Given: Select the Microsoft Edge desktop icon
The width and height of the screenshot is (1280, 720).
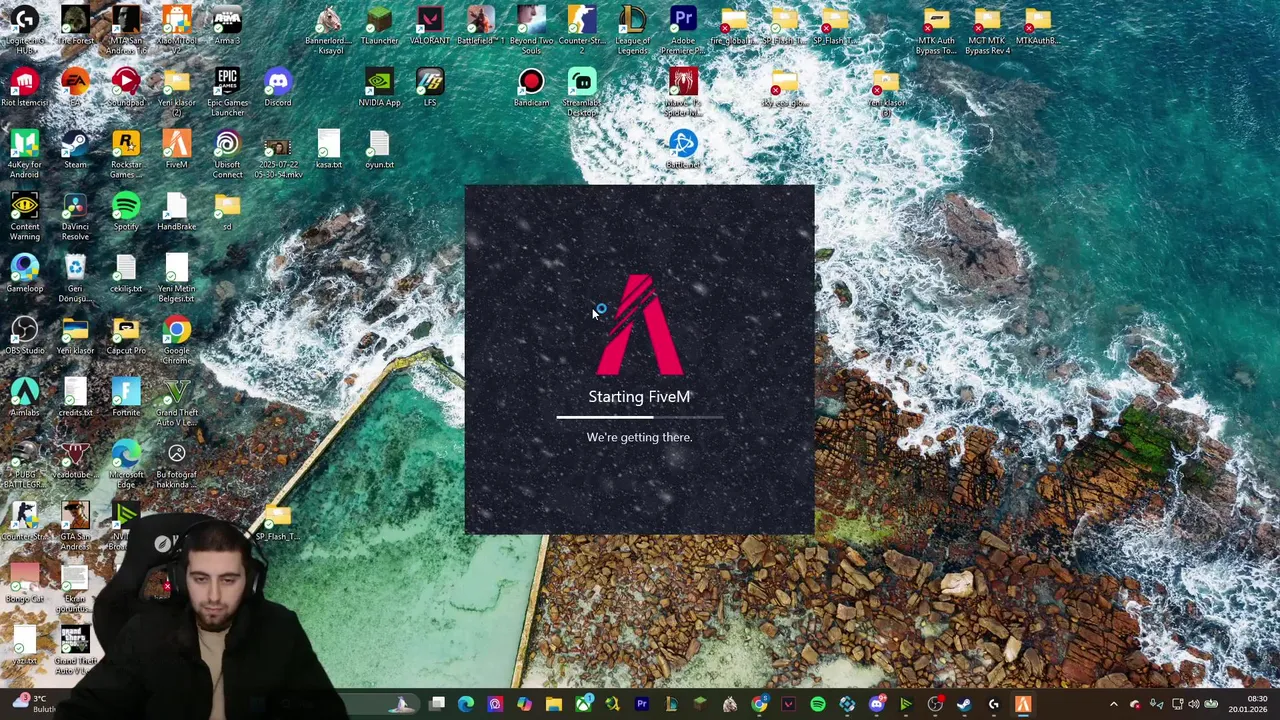Looking at the screenshot, I should [x=126, y=462].
